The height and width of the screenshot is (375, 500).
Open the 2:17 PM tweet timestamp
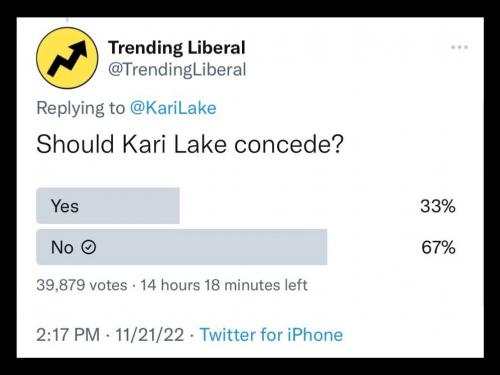pos(68,335)
